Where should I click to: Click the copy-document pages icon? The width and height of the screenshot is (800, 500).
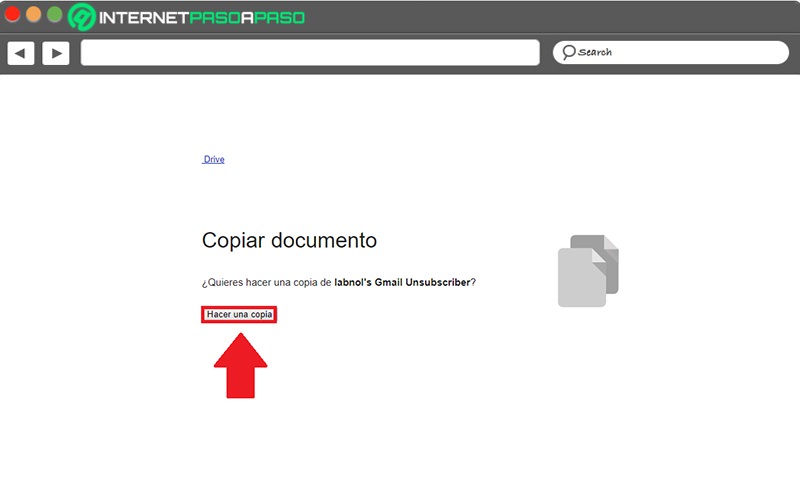[588, 271]
